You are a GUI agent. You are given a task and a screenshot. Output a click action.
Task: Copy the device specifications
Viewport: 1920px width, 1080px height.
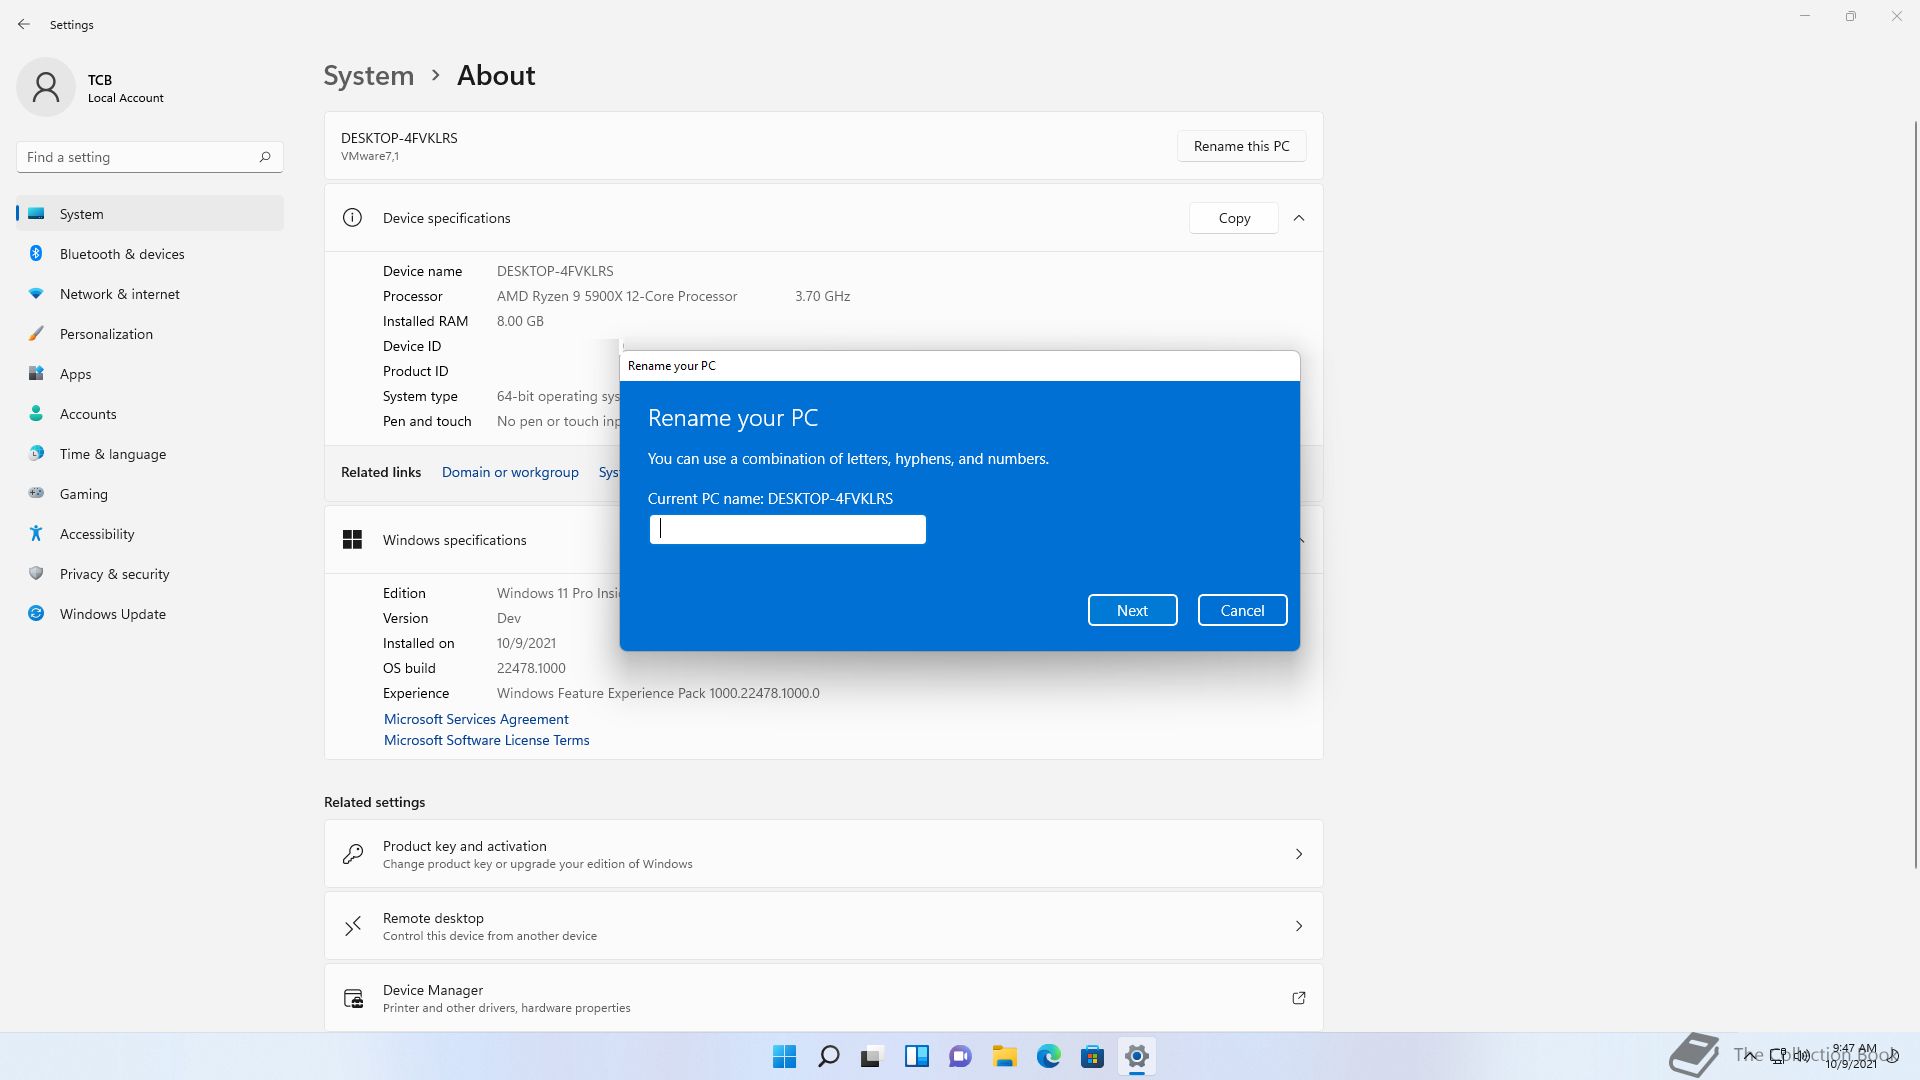pos(1234,218)
